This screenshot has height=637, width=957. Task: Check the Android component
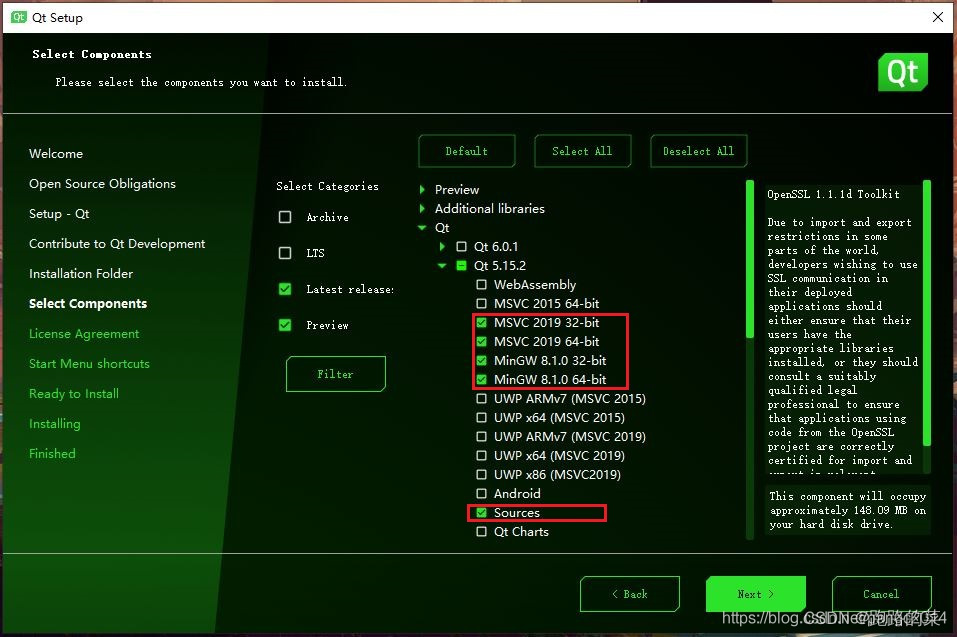482,493
